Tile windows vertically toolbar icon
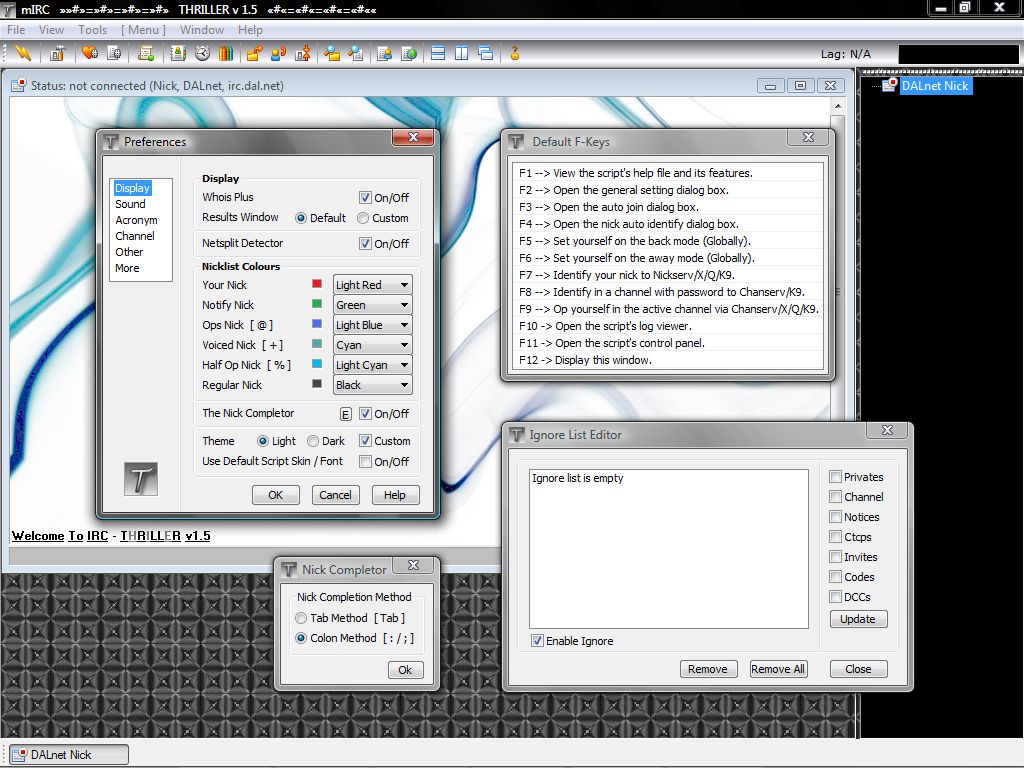 pyautogui.click(x=462, y=53)
